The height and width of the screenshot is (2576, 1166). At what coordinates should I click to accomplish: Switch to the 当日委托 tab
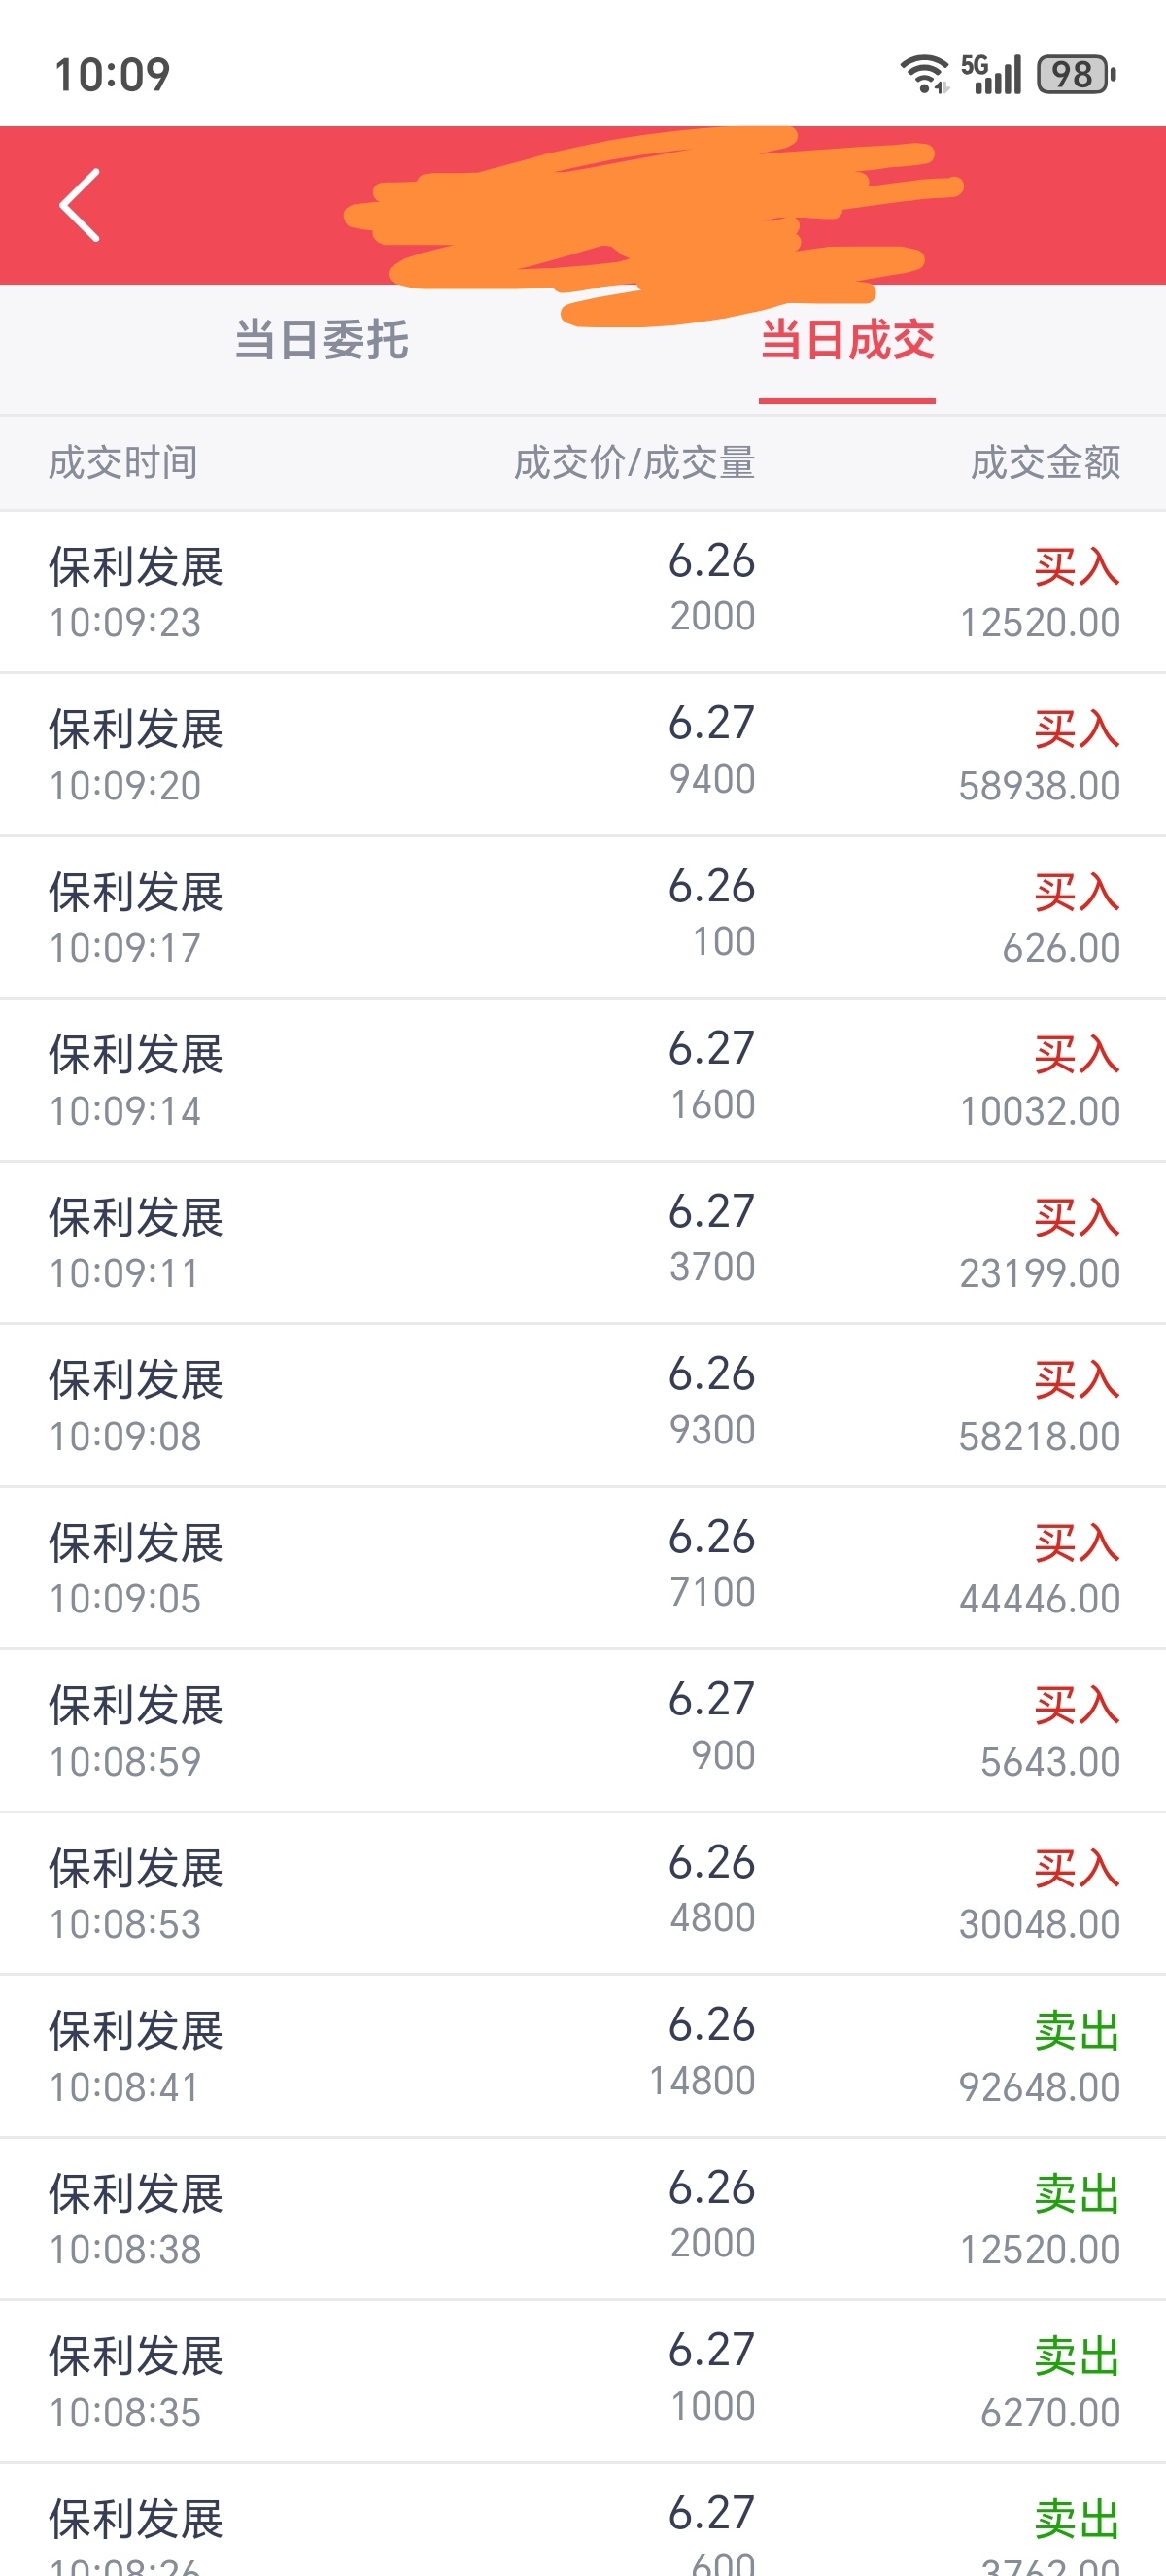(x=321, y=340)
